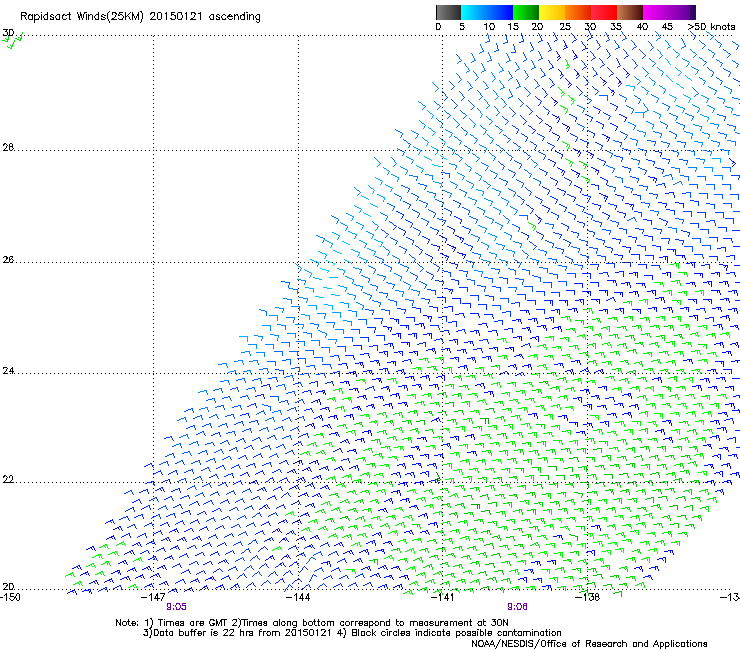Click the latitude label '30'
This screenshot has width=740, height=650.
pos(8,33)
